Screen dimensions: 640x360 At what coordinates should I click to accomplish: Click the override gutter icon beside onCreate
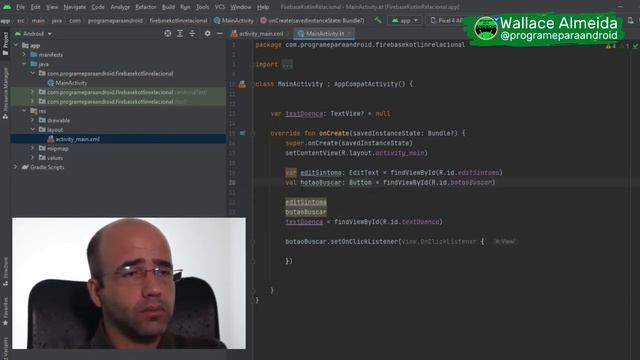tap(242, 133)
